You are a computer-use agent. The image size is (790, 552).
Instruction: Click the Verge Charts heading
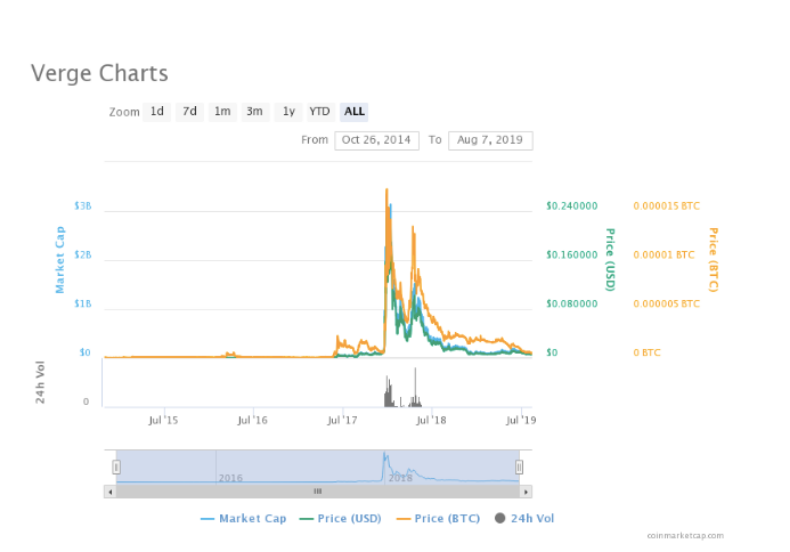(x=99, y=74)
